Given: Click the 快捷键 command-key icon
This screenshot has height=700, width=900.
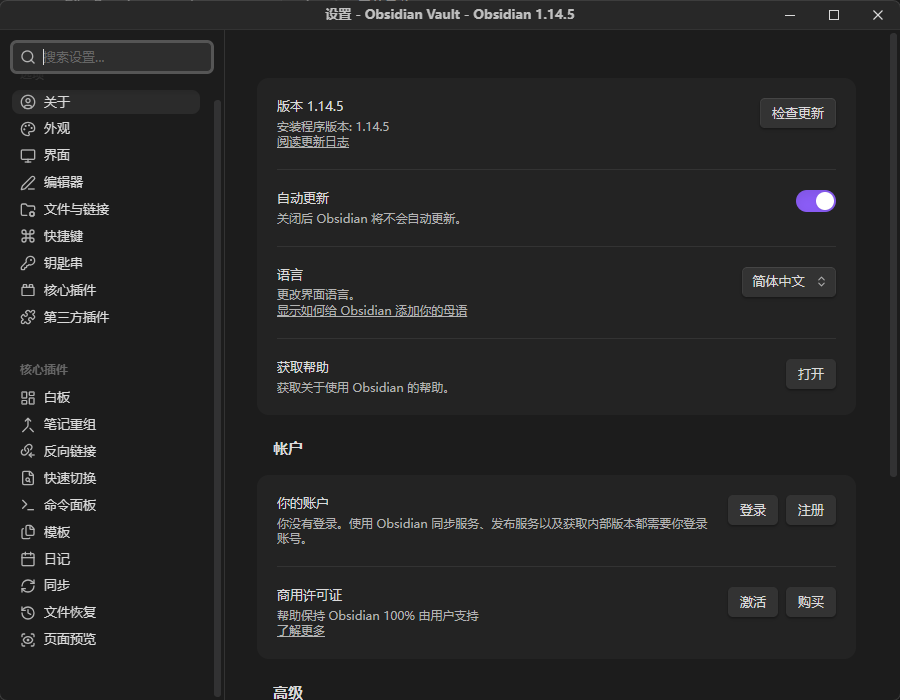Looking at the screenshot, I should (x=28, y=236).
